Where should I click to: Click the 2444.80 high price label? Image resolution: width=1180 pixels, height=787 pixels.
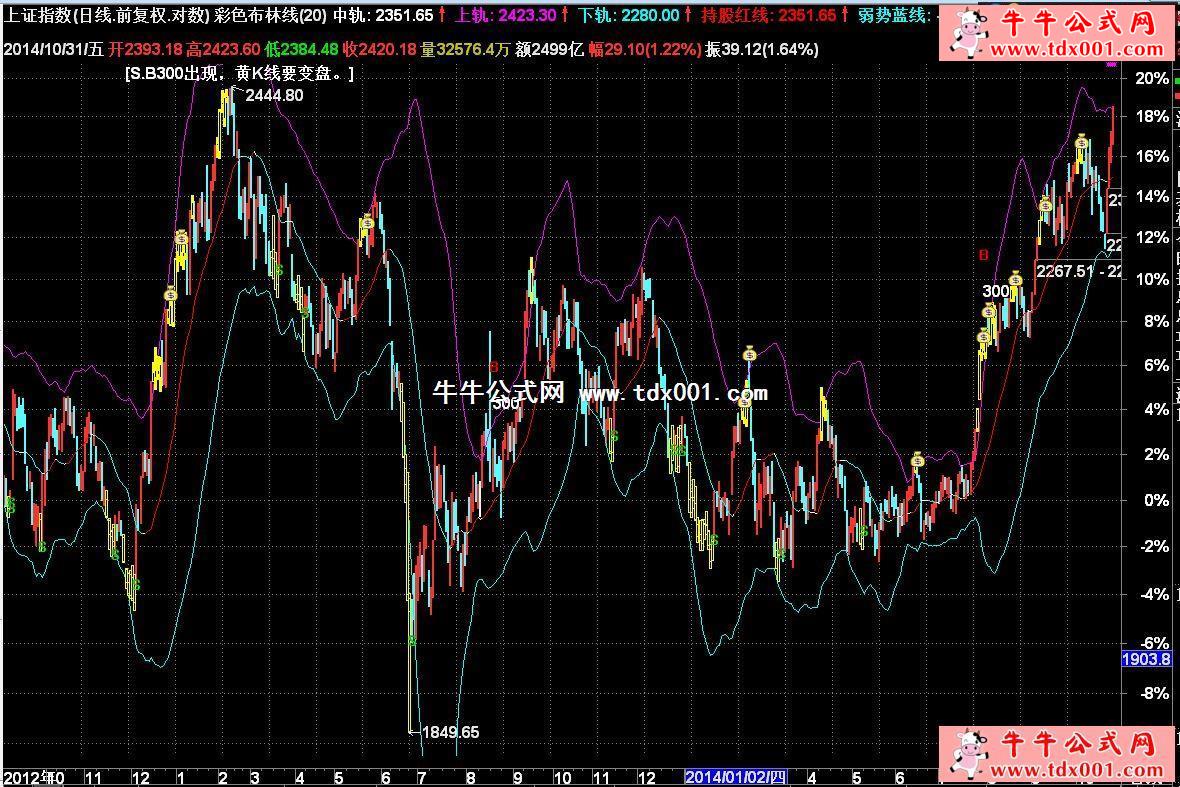click(273, 95)
